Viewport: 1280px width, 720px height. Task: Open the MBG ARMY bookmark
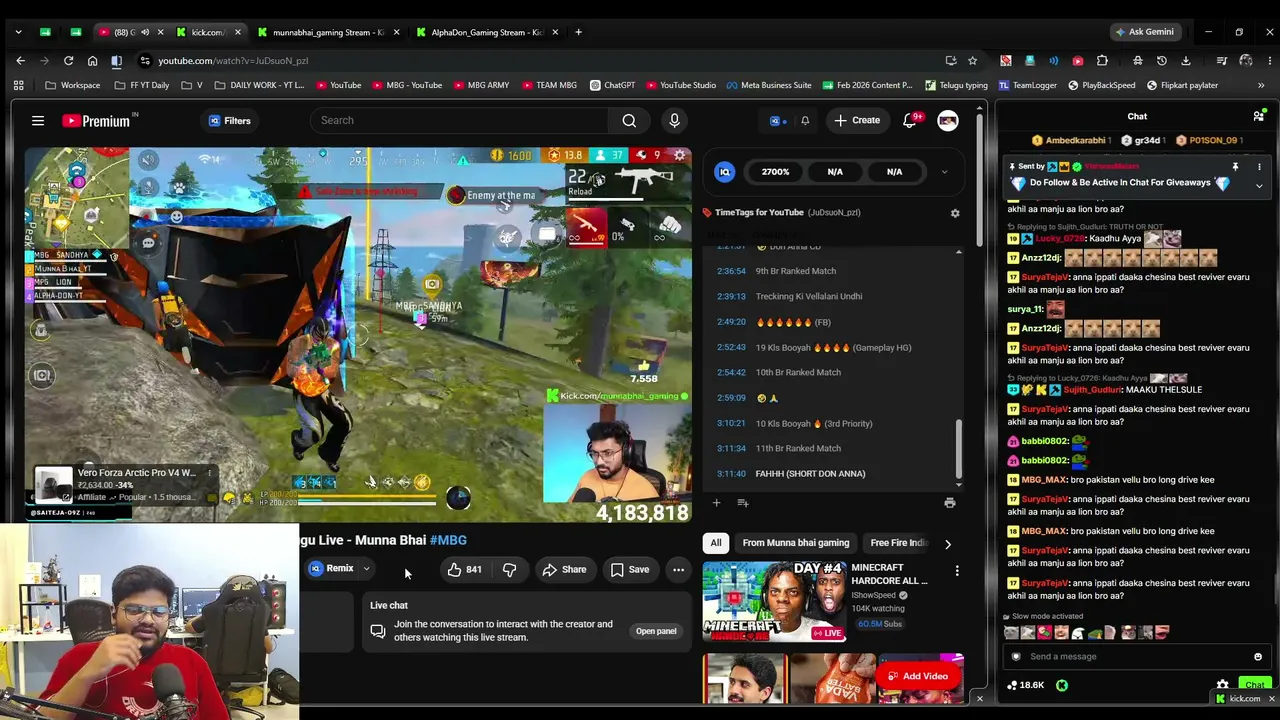[480, 86]
